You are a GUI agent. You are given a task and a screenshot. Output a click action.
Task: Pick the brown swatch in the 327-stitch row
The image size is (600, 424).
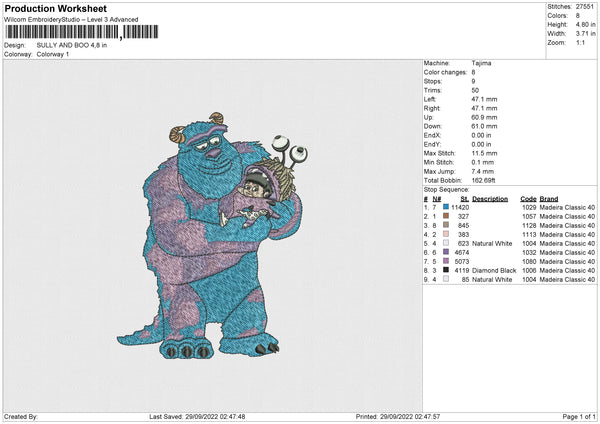tap(446, 216)
